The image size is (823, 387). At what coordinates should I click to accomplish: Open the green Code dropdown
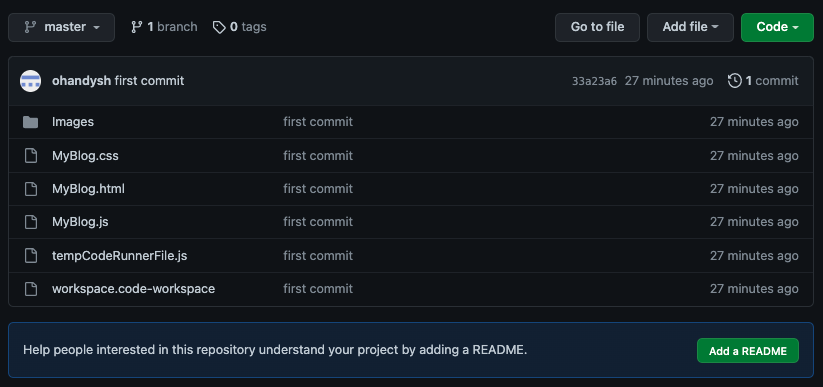tap(777, 27)
